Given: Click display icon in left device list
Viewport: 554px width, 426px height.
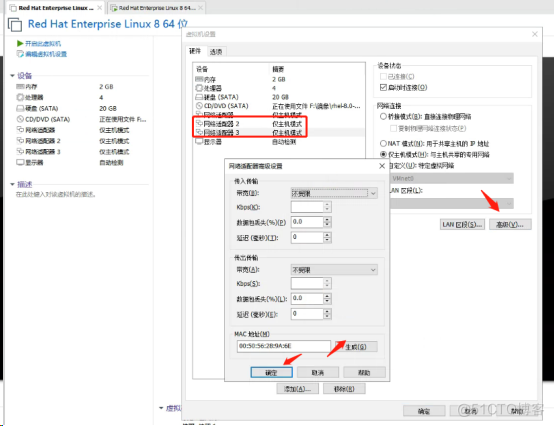Looking at the screenshot, I should (20, 162).
